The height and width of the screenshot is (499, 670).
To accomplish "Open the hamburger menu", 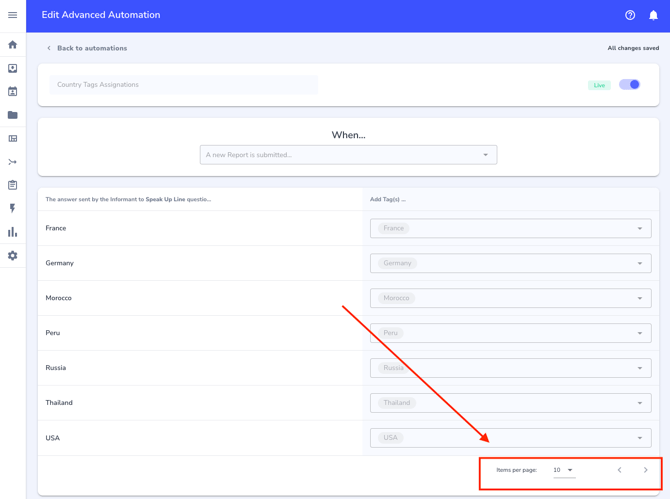I will (12, 15).
